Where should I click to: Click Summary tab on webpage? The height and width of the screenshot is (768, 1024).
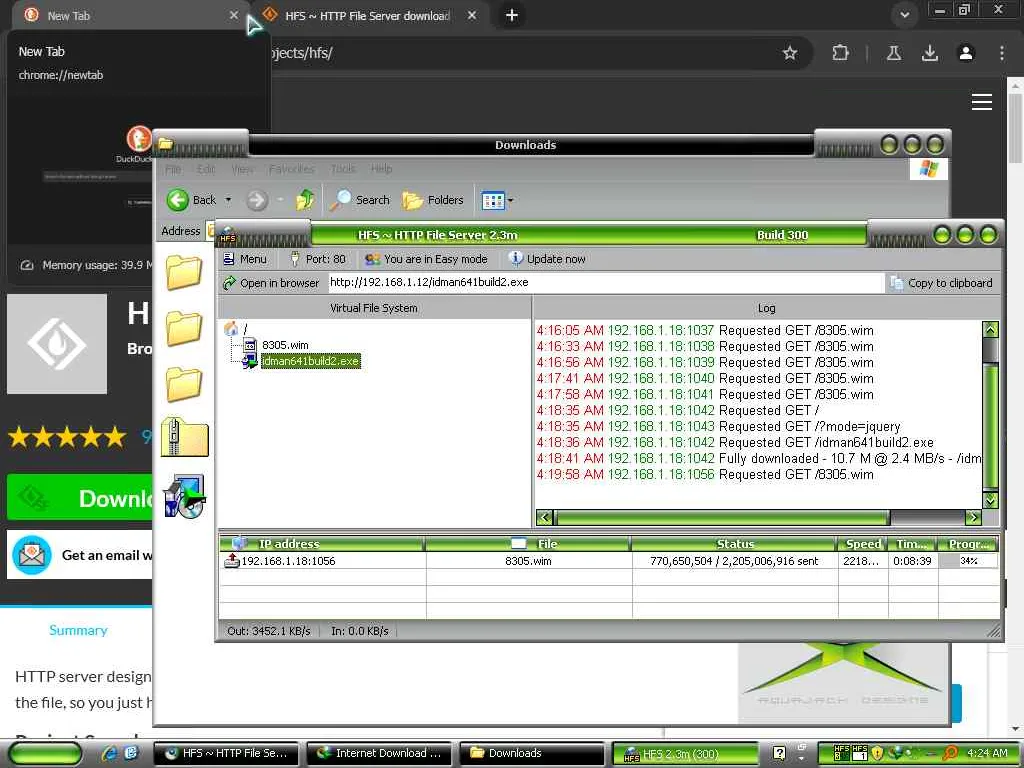click(78, 630)
